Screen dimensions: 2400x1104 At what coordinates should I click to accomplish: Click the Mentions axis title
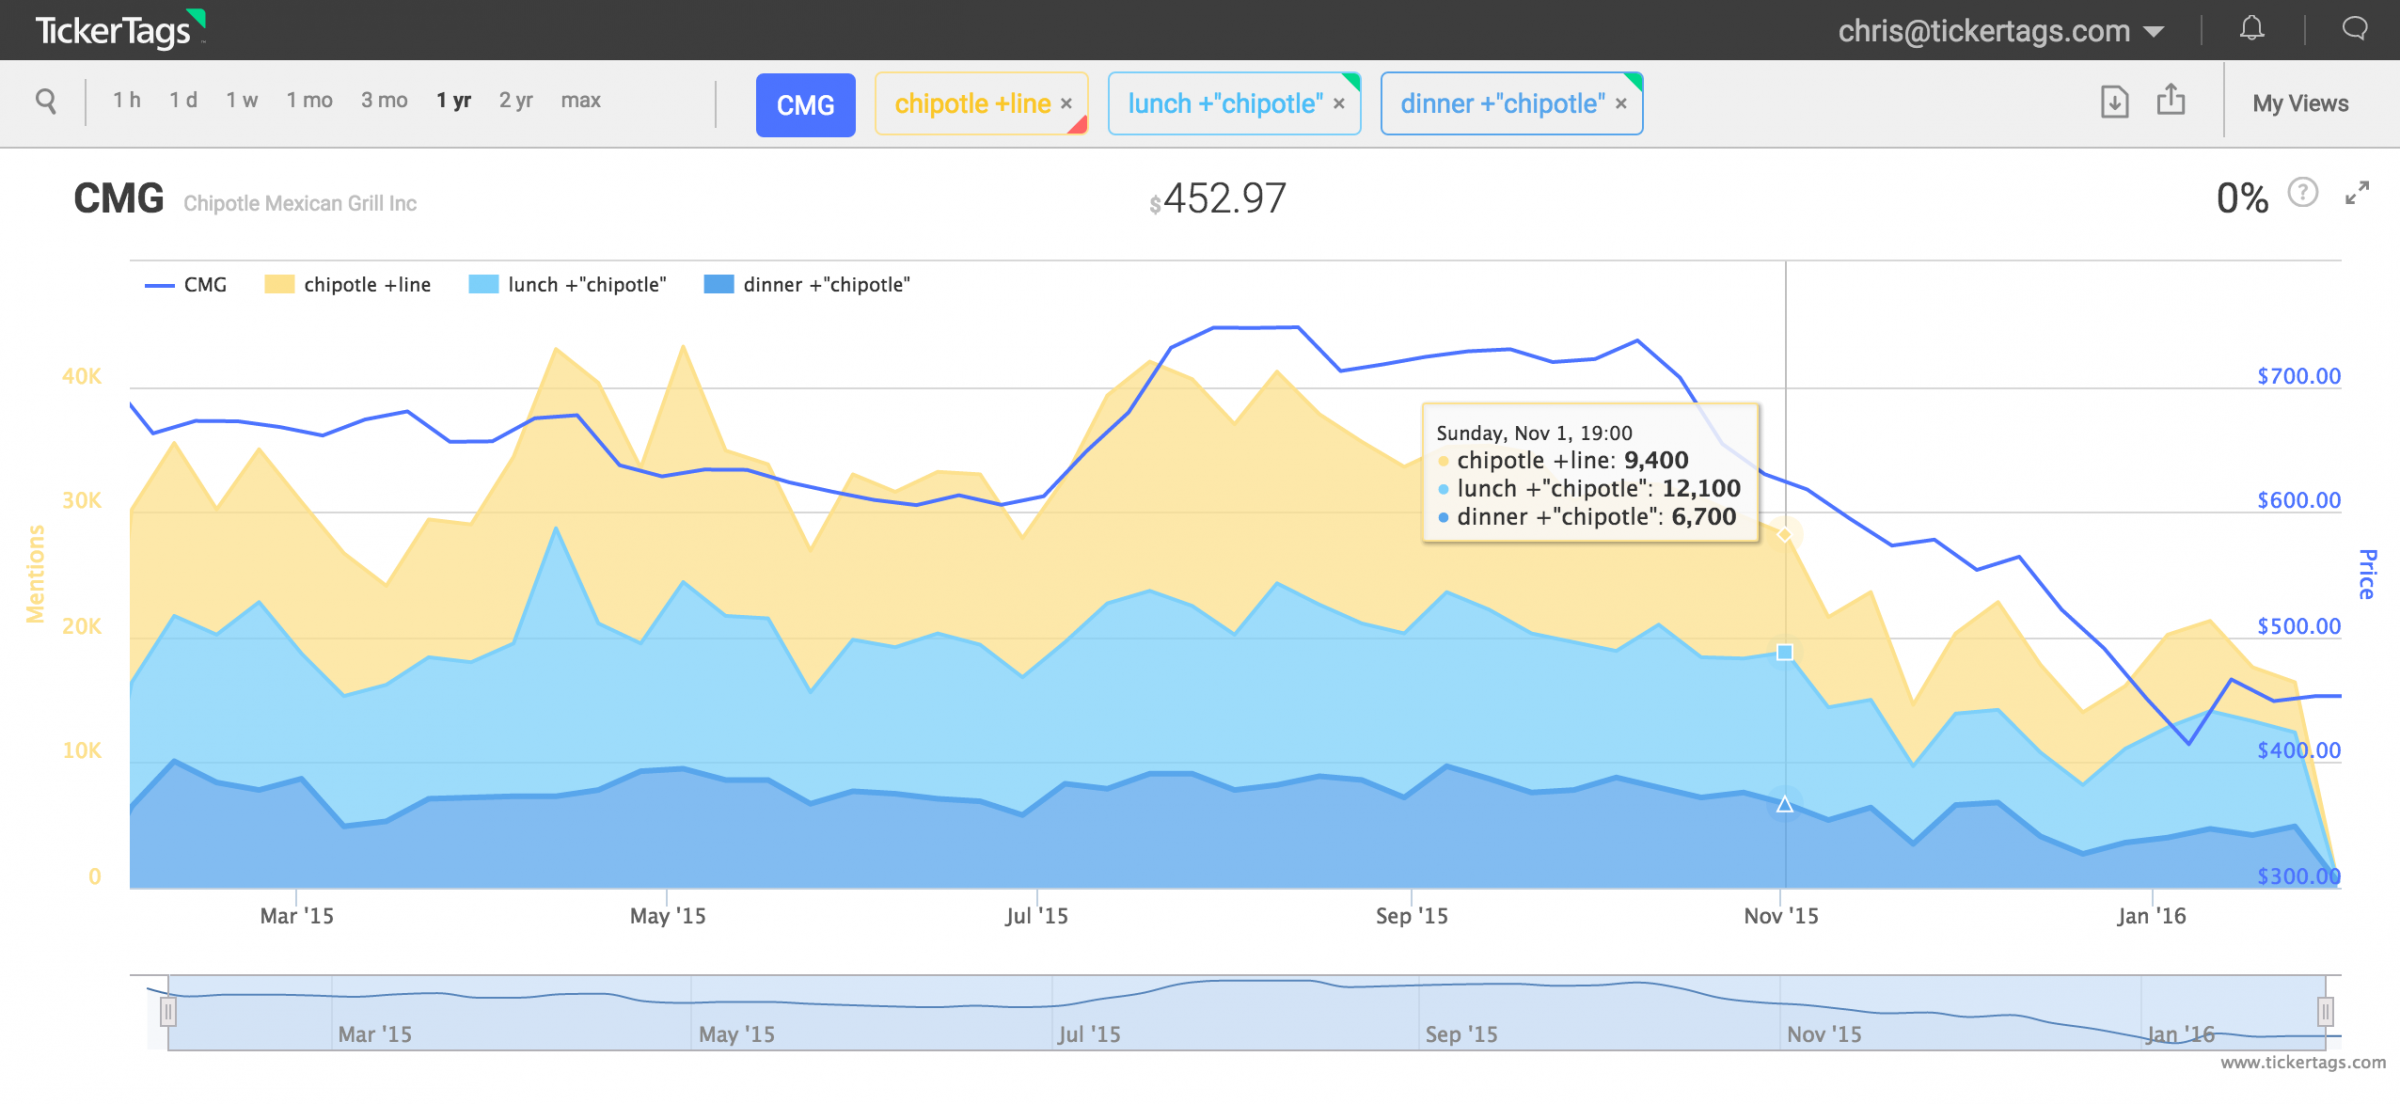pos(36,574)
